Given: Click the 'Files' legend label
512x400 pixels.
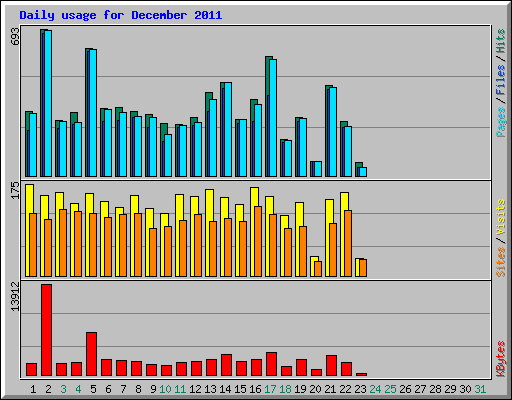Looking at the screenshot, I should [500, 80].
